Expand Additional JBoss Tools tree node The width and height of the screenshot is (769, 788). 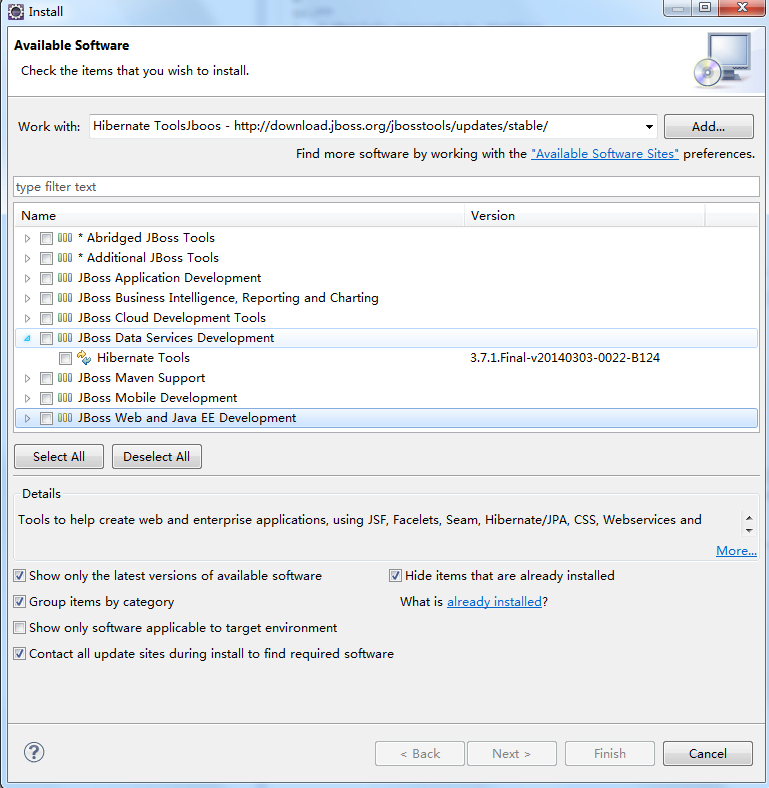pyautogui.click(x=28, y=258)
